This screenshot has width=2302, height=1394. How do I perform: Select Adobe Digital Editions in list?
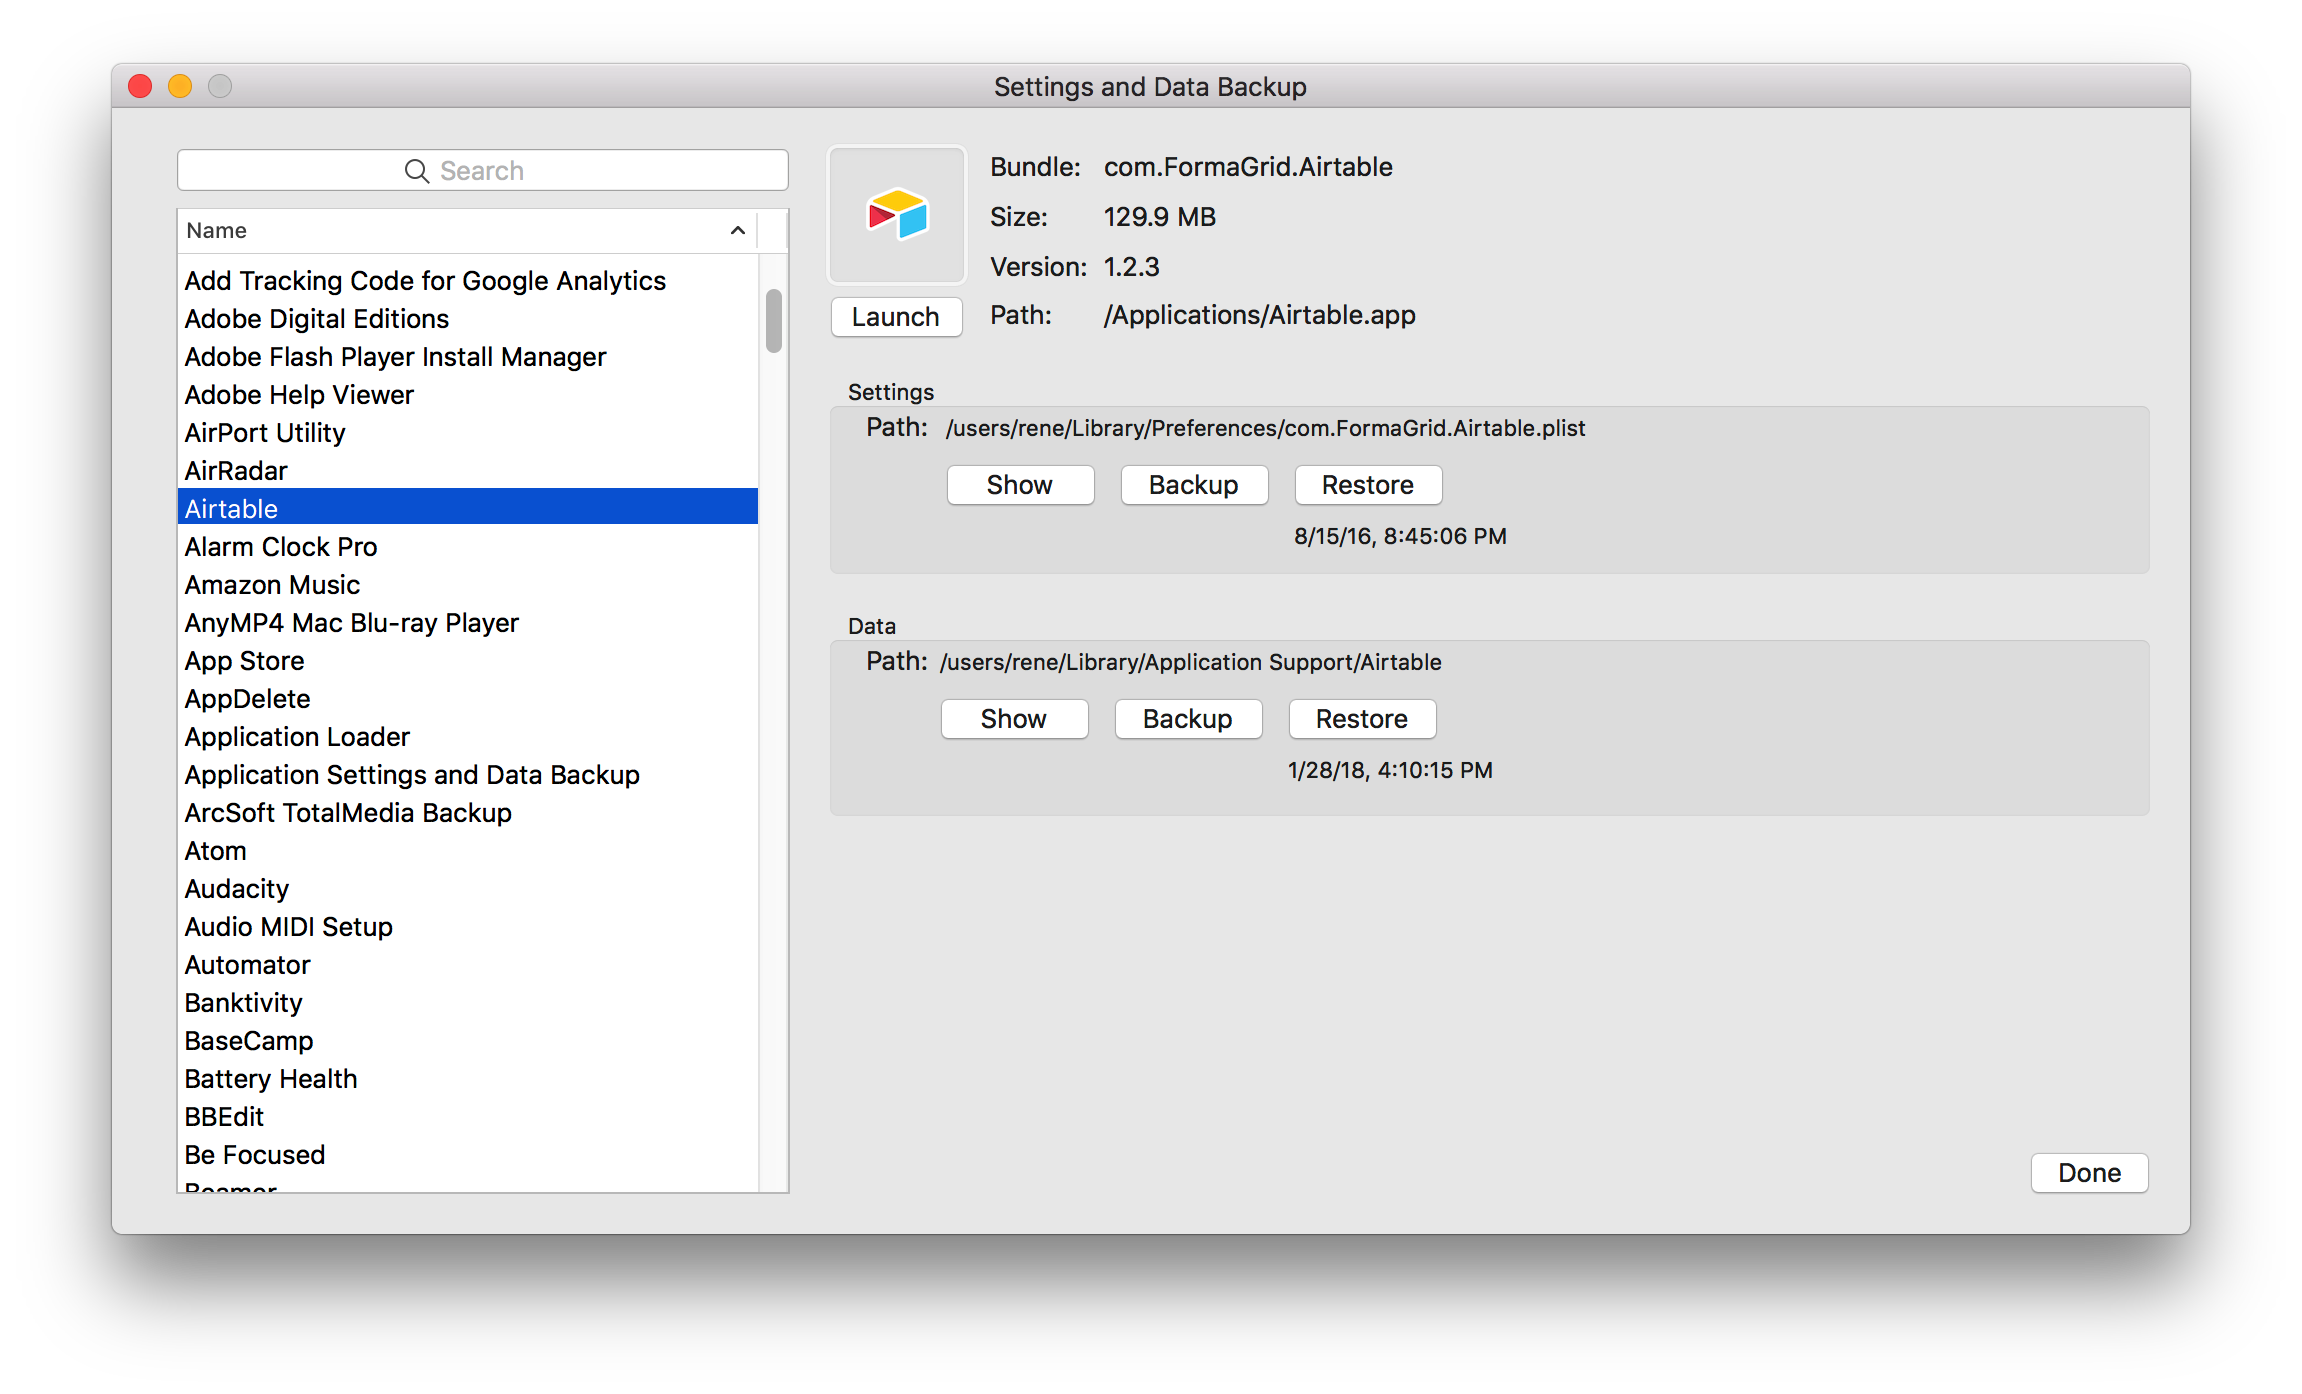pos(467,319)
